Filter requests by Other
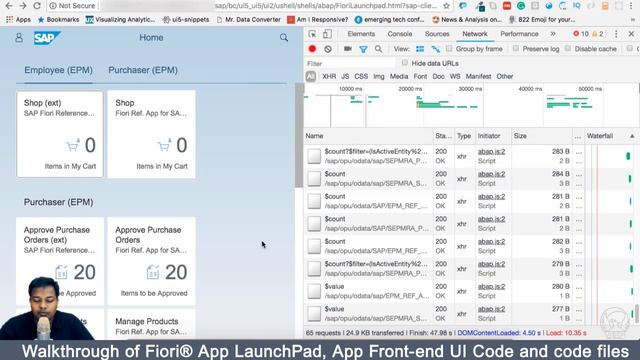 (x=505, y=76)
